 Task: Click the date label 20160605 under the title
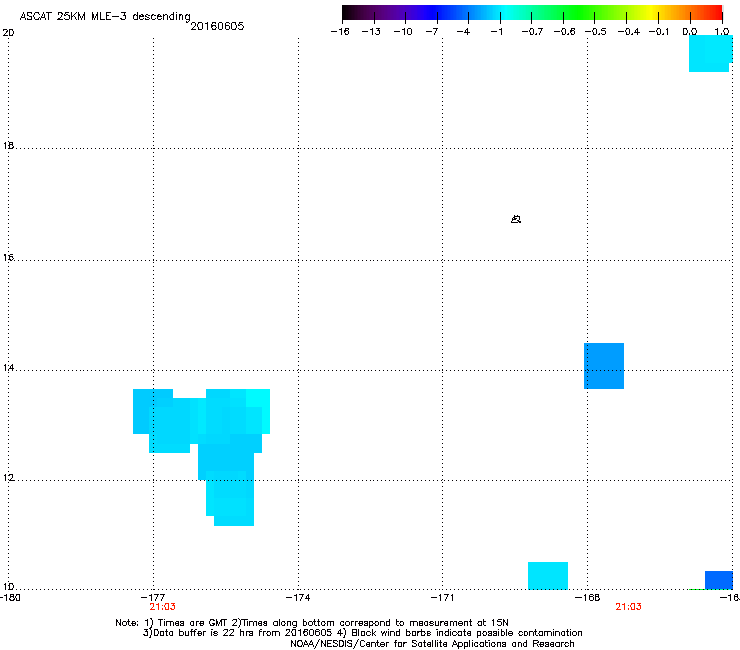217,26
